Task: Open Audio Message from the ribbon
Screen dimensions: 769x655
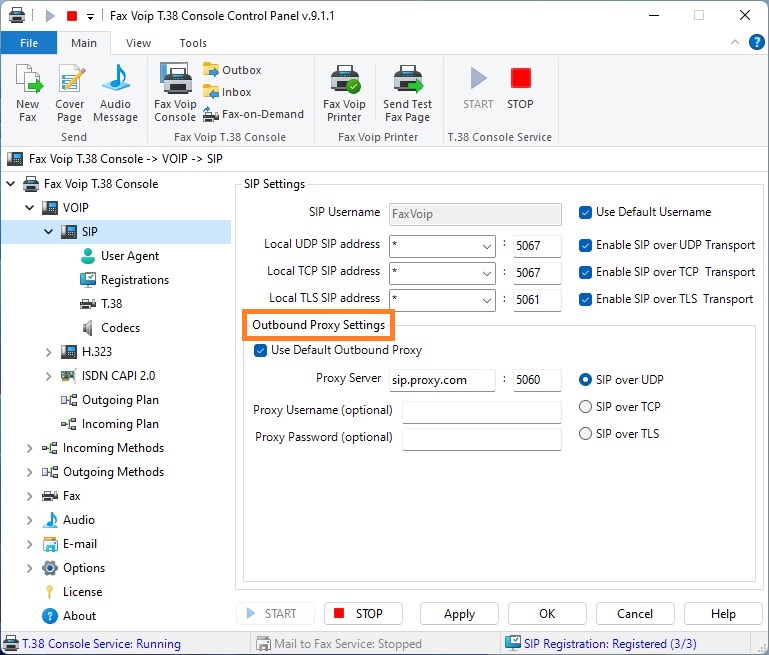Action: coord(115,93)
